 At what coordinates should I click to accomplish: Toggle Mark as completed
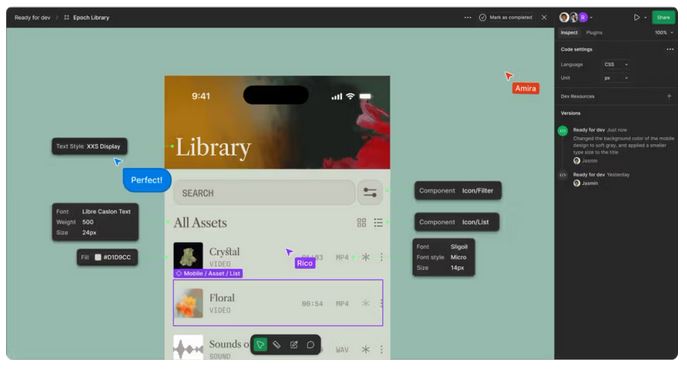pos(506,18)
